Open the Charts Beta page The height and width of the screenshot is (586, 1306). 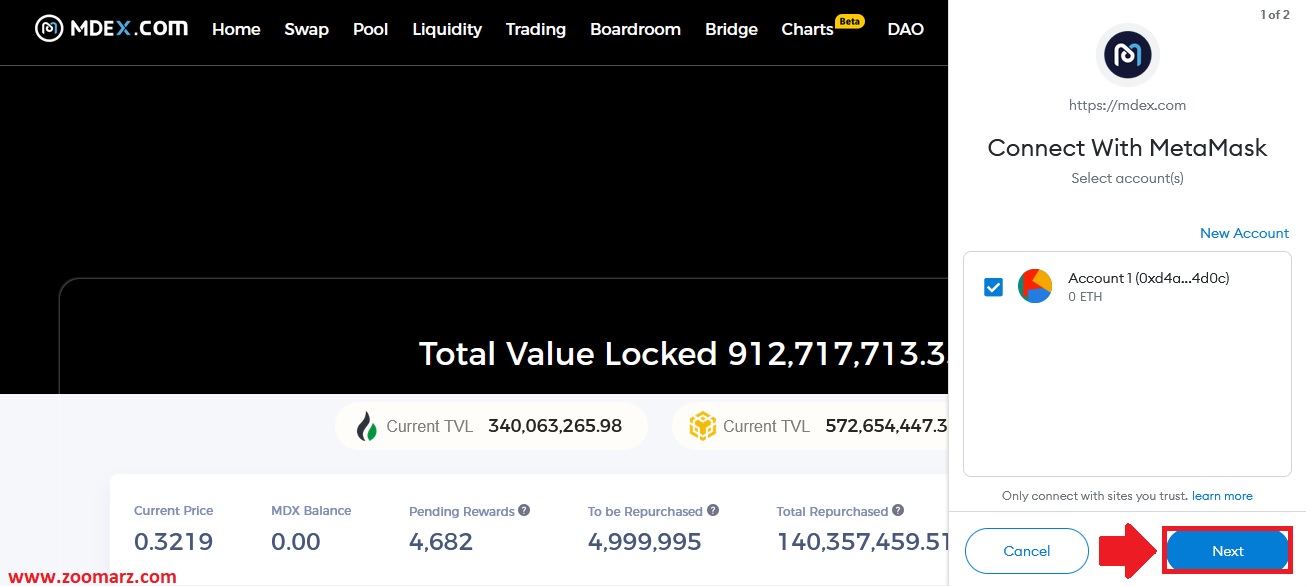point(822,27)
